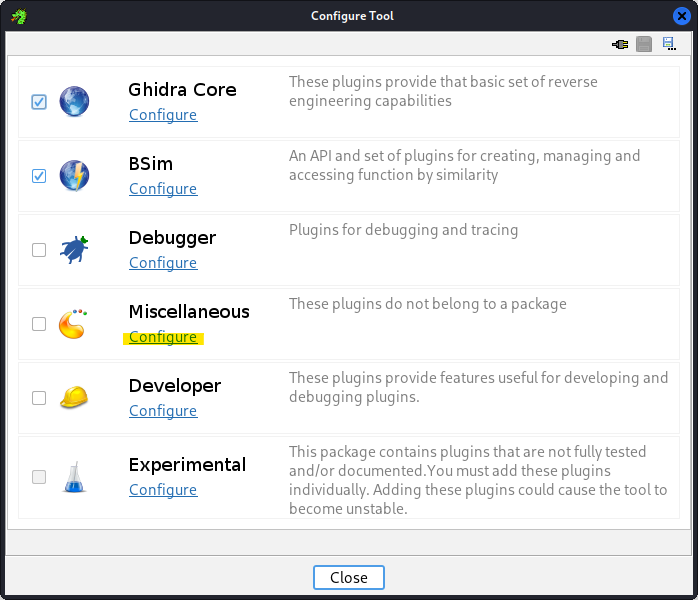Open Configure link under Ghidra Core
This screenshot has width=698, height=600.
point(163,115)
